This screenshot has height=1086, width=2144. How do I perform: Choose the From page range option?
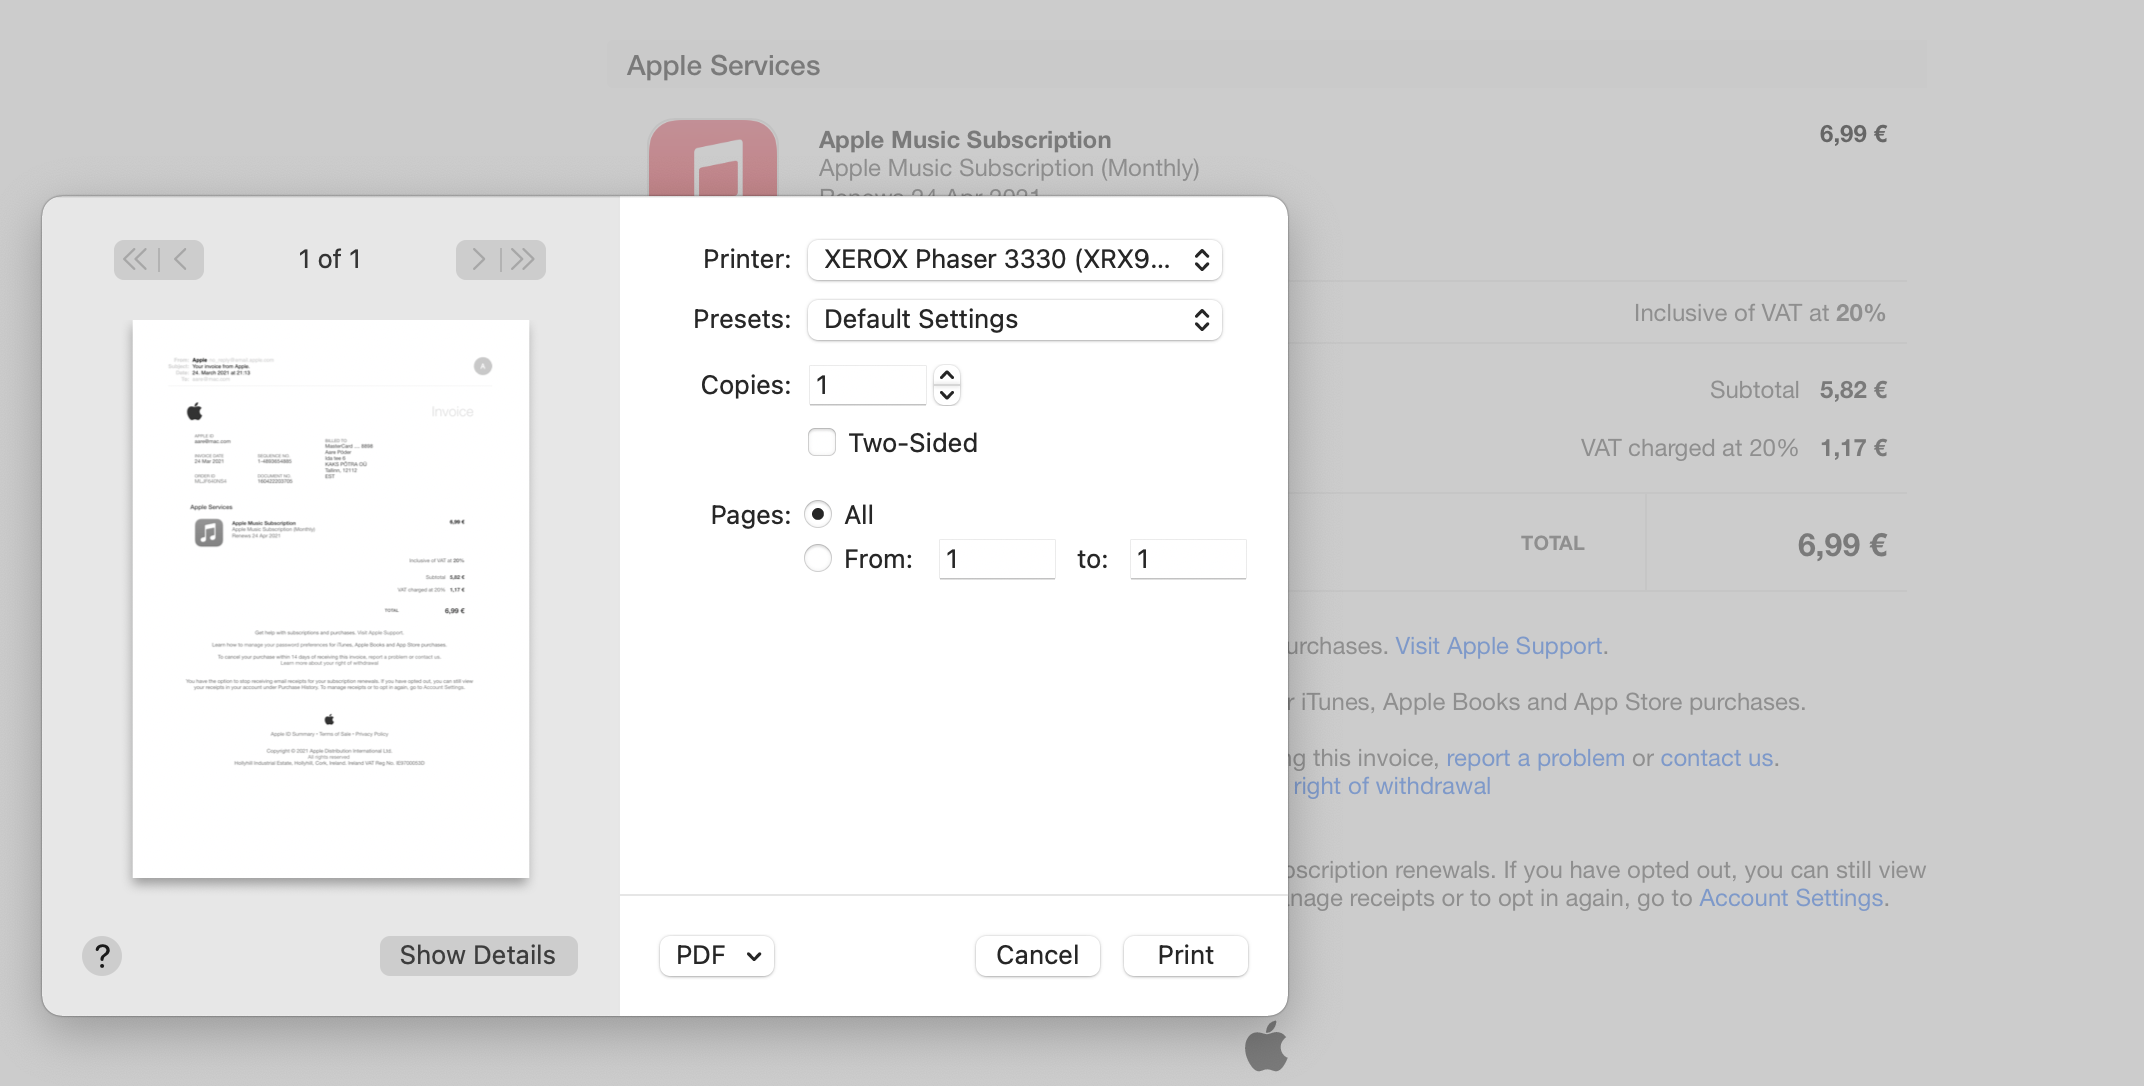tap(818, 558)
